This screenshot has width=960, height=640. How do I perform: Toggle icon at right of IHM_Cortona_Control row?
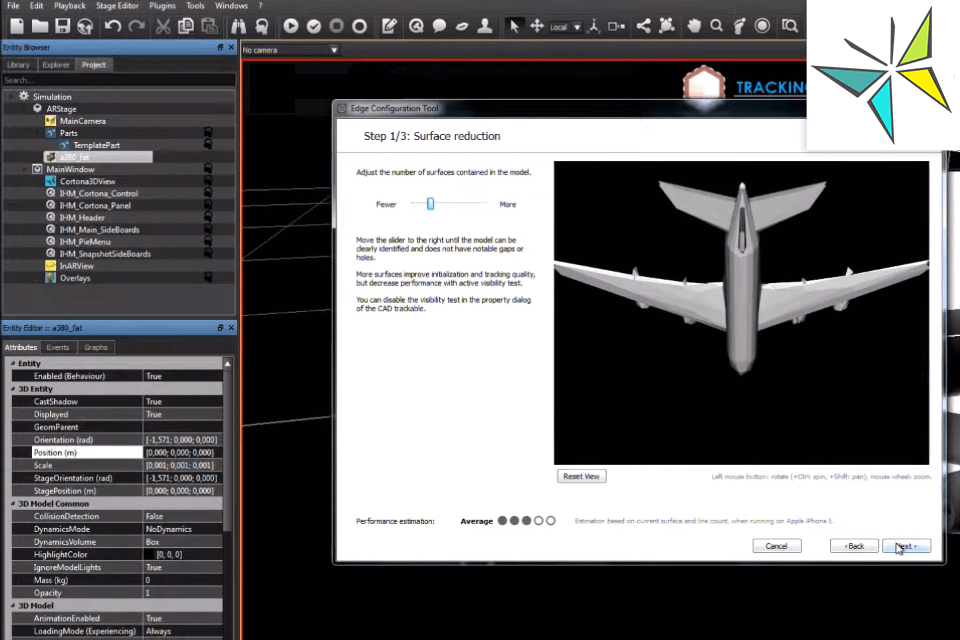point(208,193)
